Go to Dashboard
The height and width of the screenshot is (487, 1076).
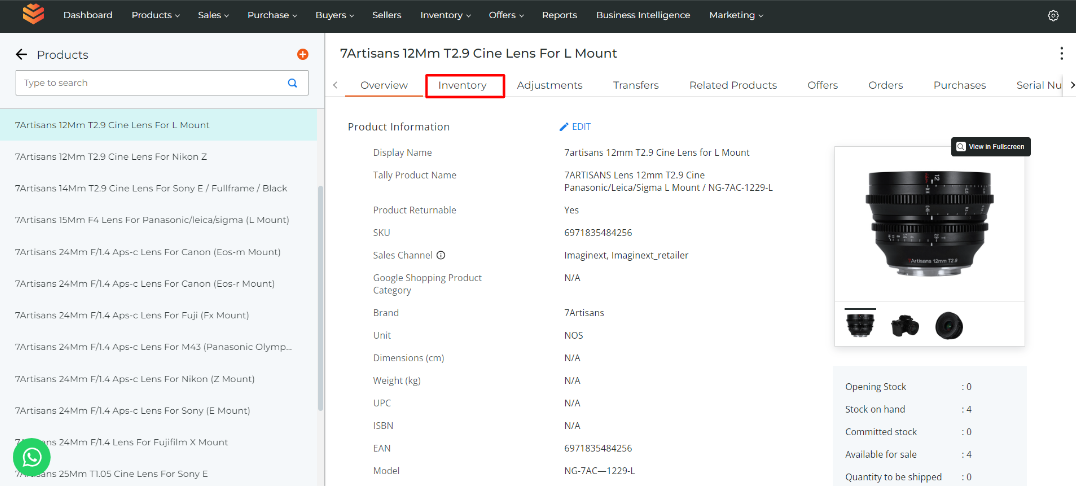pyautogui.click(x=88, y=15)
